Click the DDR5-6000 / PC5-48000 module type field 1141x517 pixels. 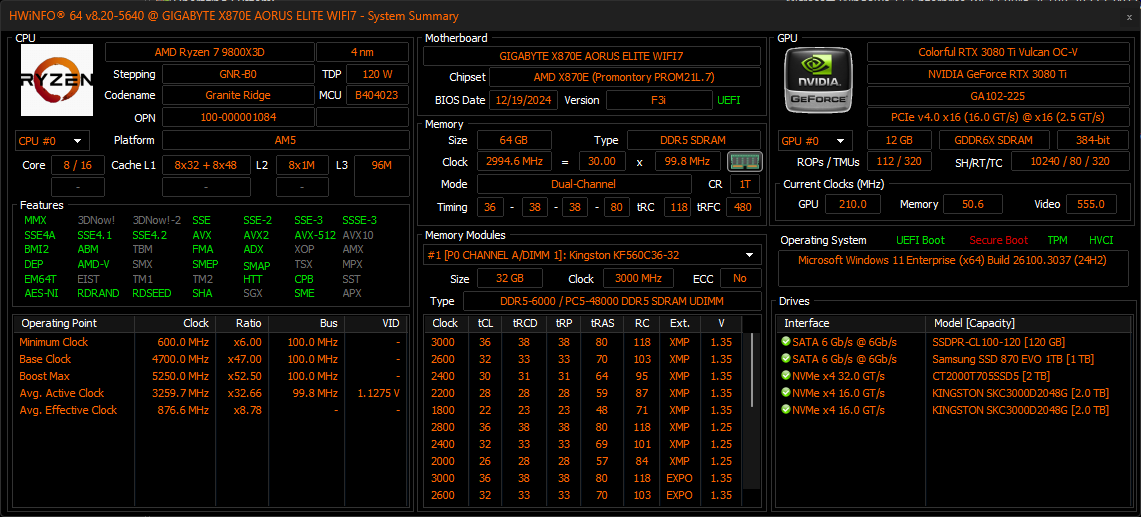point(612,301)
